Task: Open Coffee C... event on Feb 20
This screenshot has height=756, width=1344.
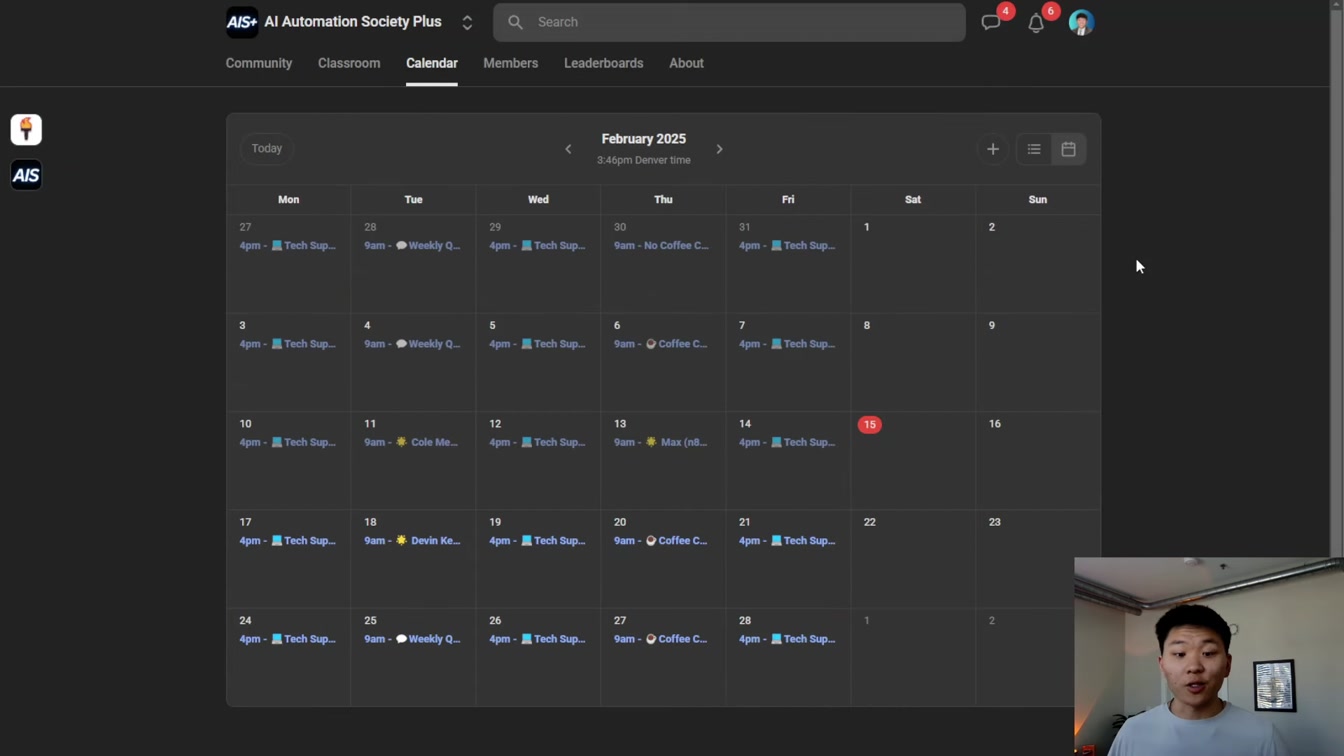Action: 661,541
